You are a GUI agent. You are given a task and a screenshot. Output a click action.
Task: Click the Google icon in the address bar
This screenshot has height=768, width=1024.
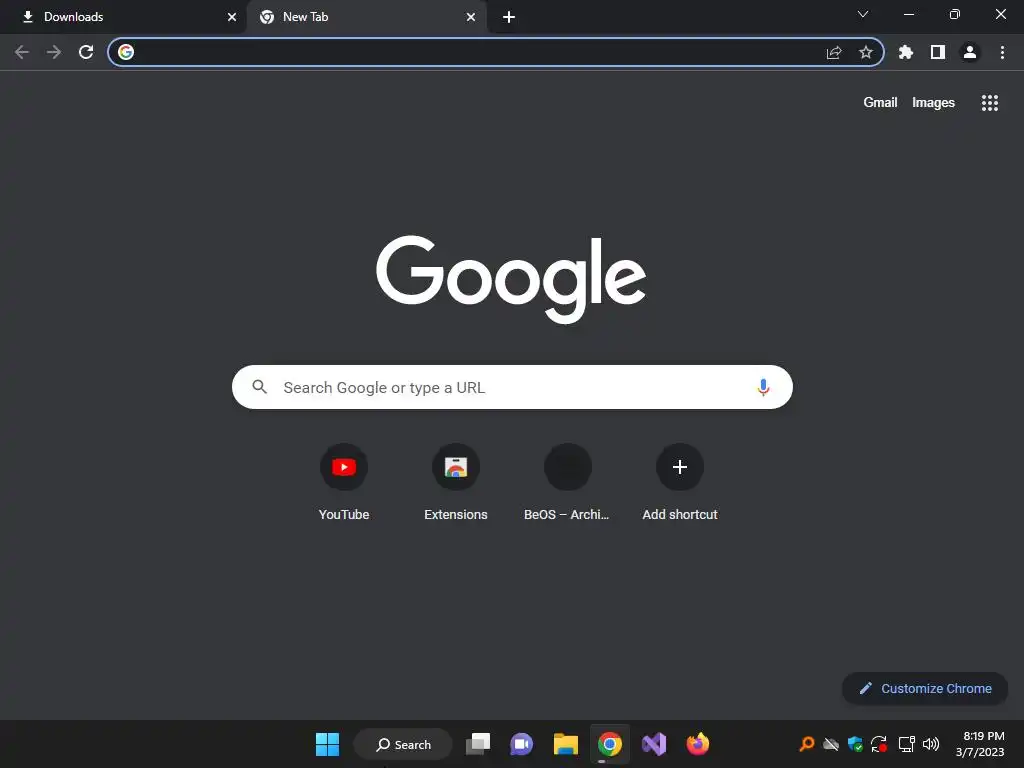tap(126, 52)
